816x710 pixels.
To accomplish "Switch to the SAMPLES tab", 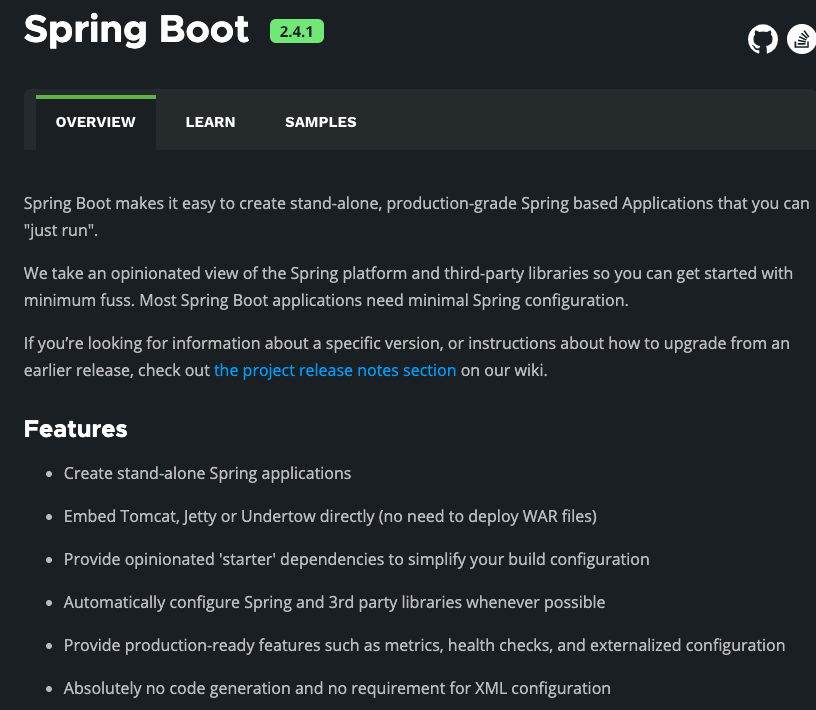I will tap(321, 122).
